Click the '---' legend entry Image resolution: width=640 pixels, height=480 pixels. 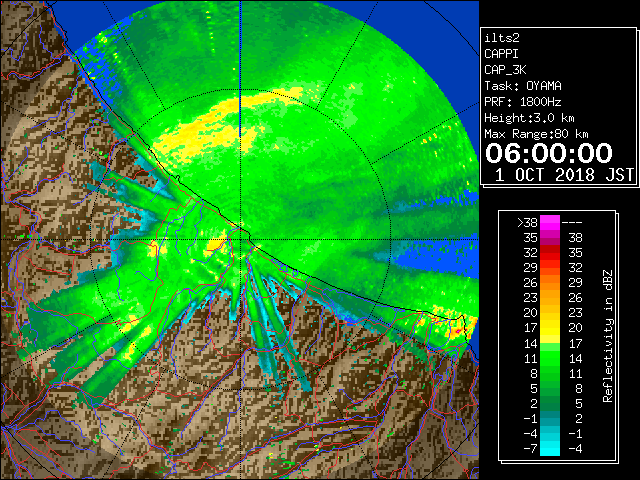pos(572,223)
